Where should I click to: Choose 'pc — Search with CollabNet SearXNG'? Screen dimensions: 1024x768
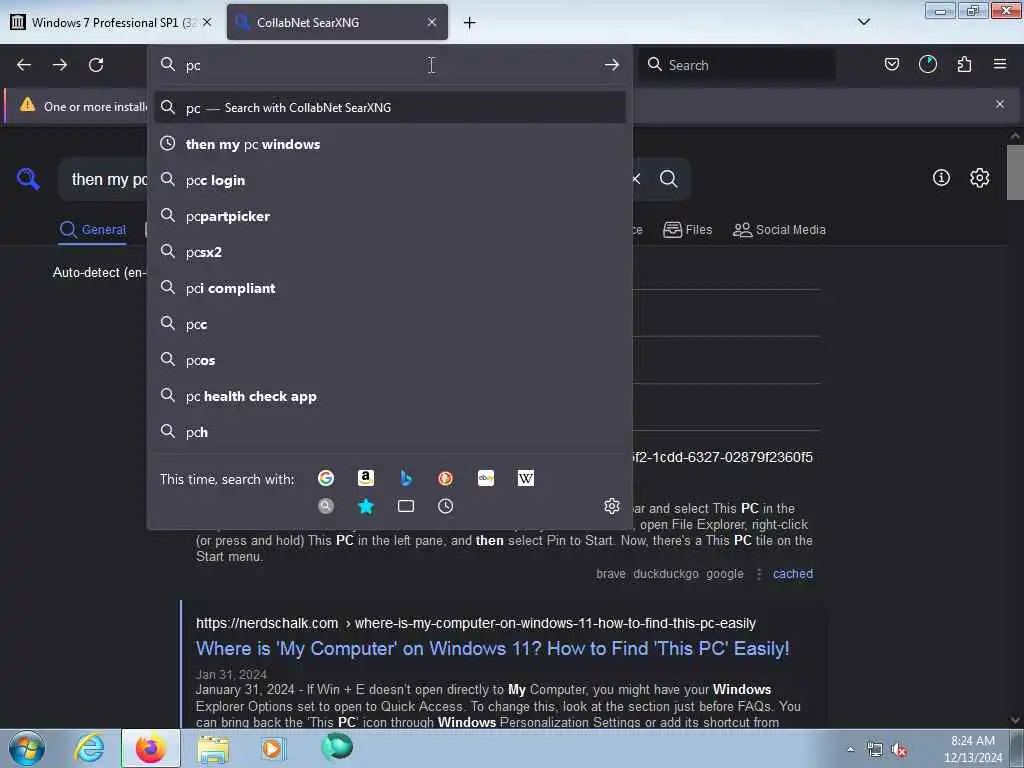[x=390, y=108]
